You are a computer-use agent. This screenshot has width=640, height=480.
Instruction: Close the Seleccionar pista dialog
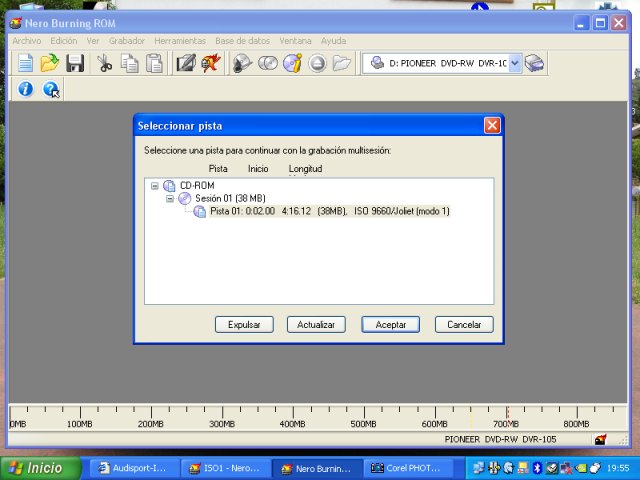pos(492,125)
